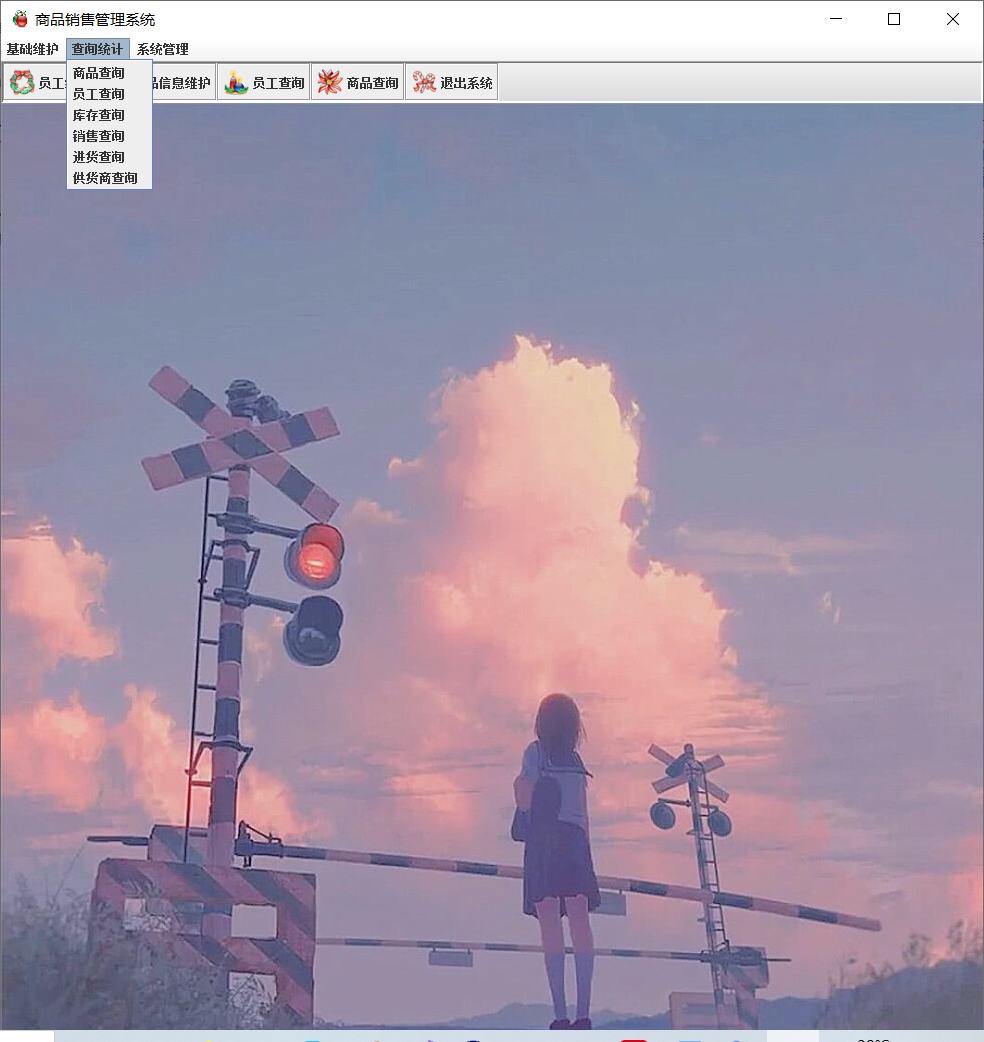Viewport: 984px width, 1042px height.
Task: Click the red flower icon for 商品查询
Action: click(x=330, y=82)
